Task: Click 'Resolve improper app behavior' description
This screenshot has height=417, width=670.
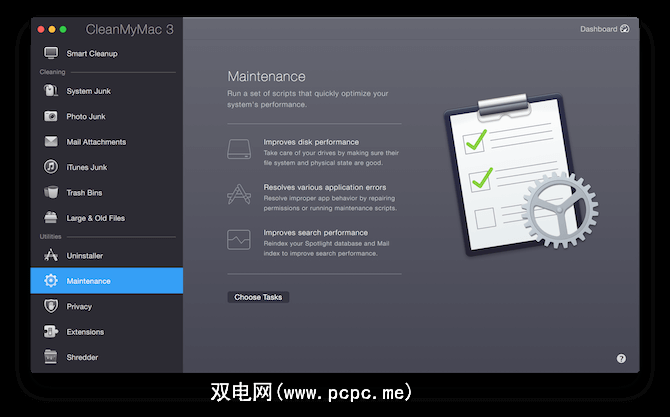Action: 330,203
